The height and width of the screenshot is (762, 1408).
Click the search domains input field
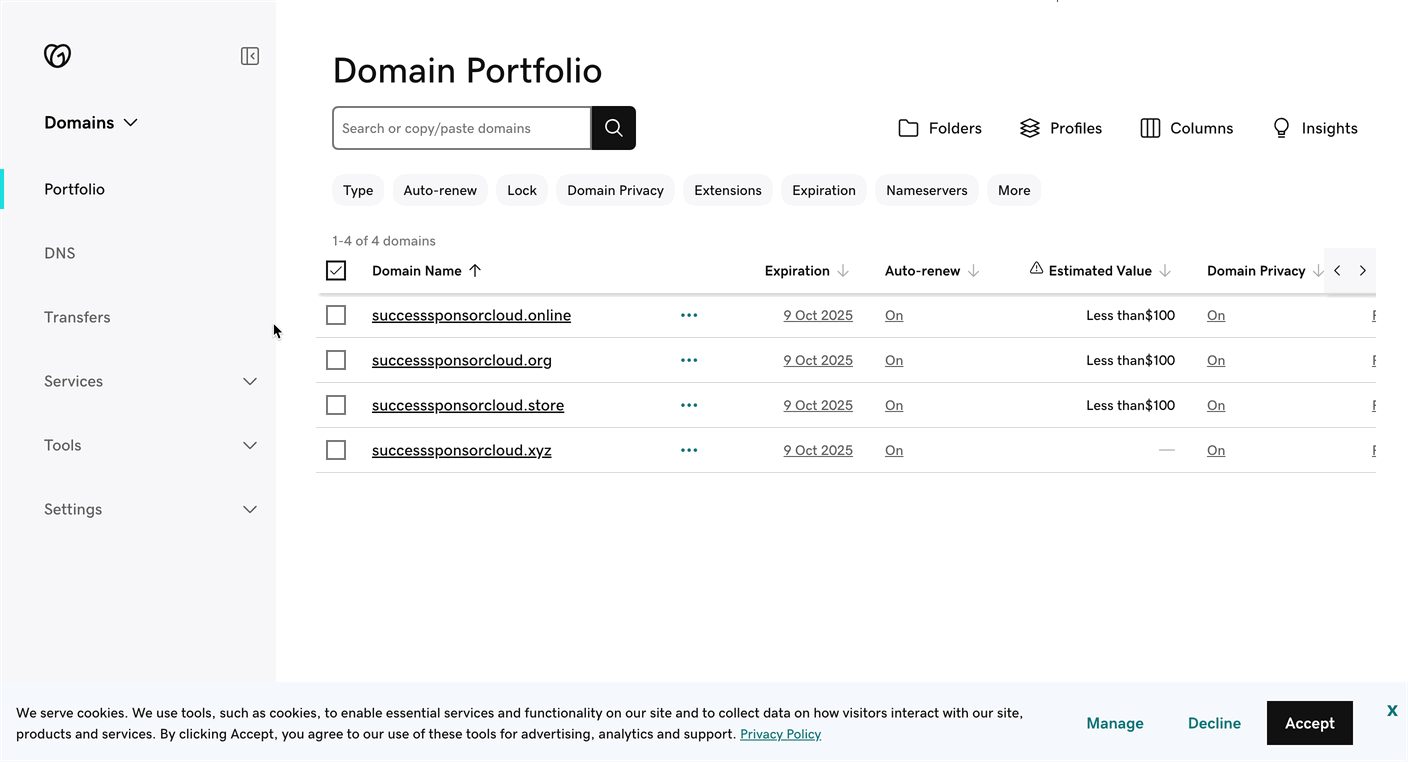coord(461,128)
